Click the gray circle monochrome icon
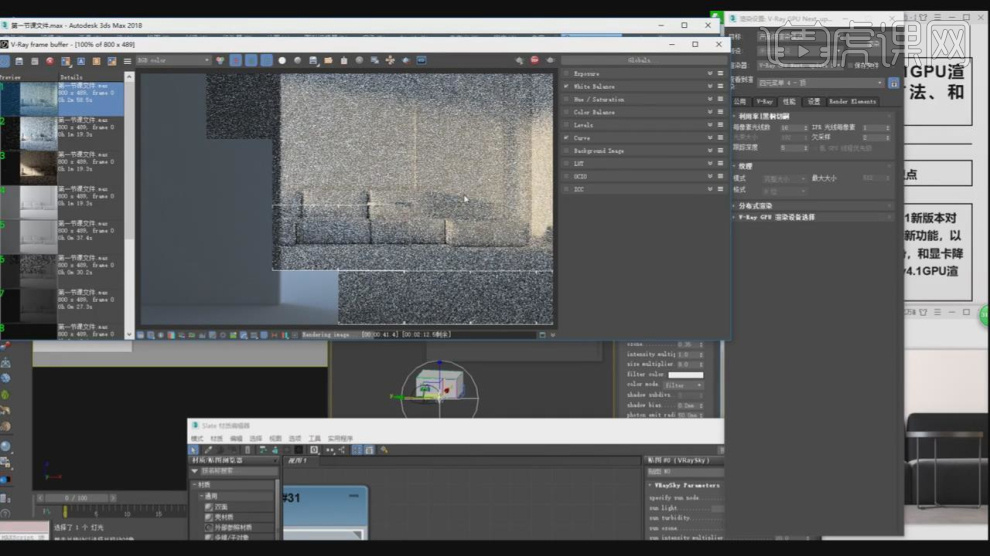This screenshot has height=556, width=990. [x=297, y=61]
